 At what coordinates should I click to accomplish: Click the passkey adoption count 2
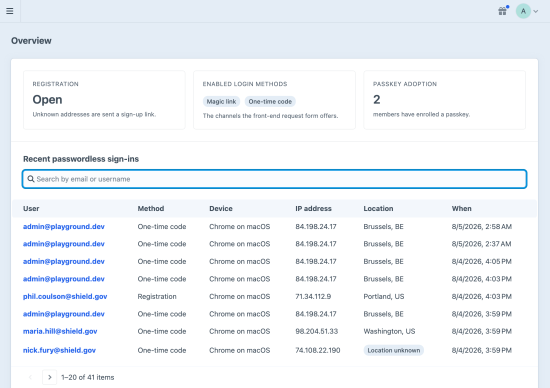pos(376,100)
